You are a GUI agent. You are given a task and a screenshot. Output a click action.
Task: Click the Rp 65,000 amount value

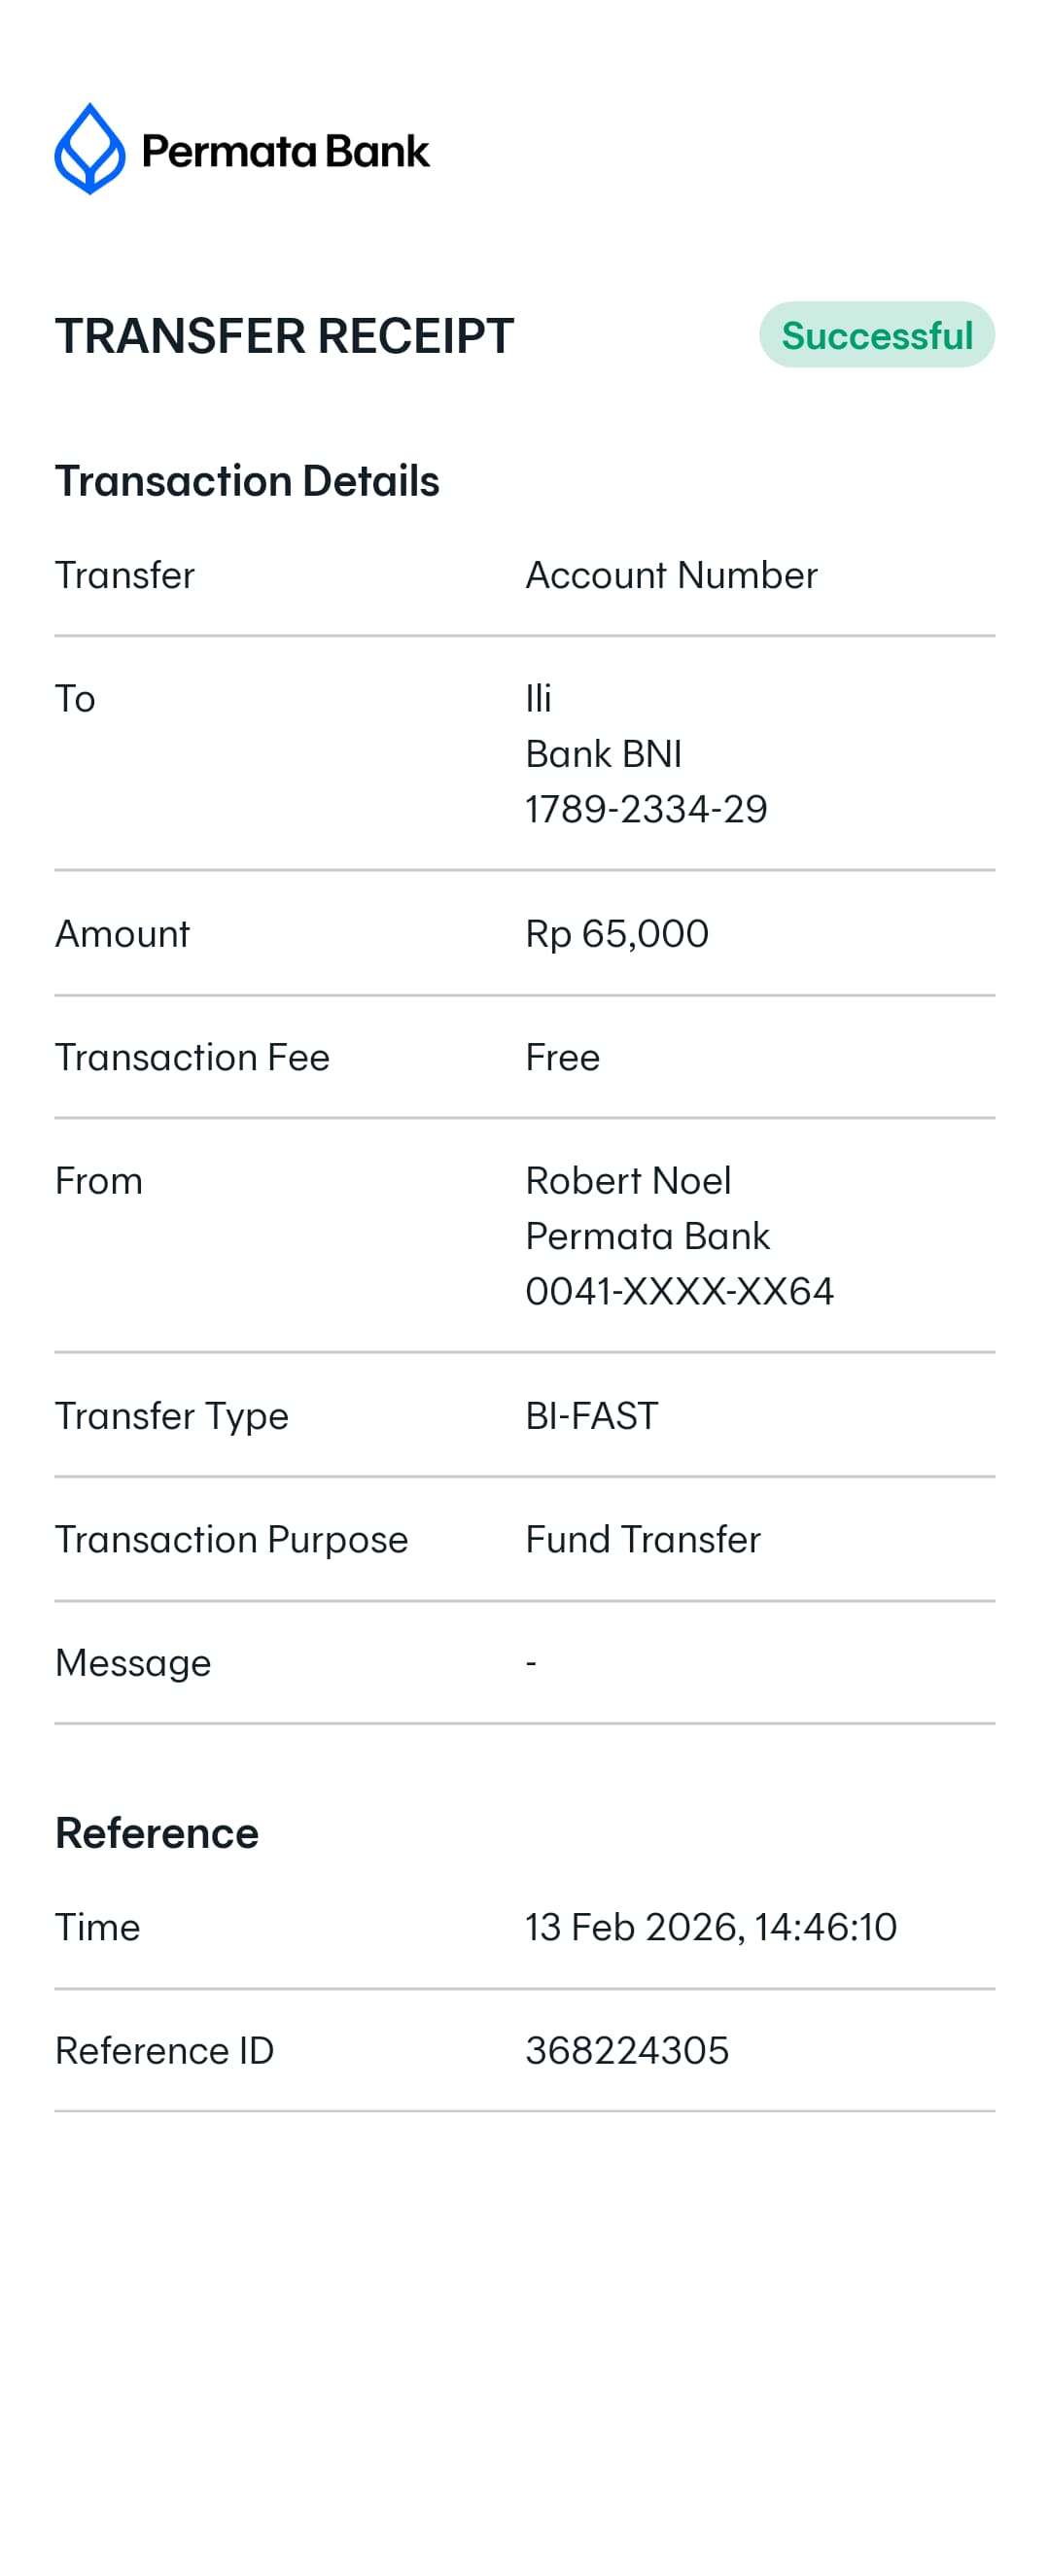617,933
